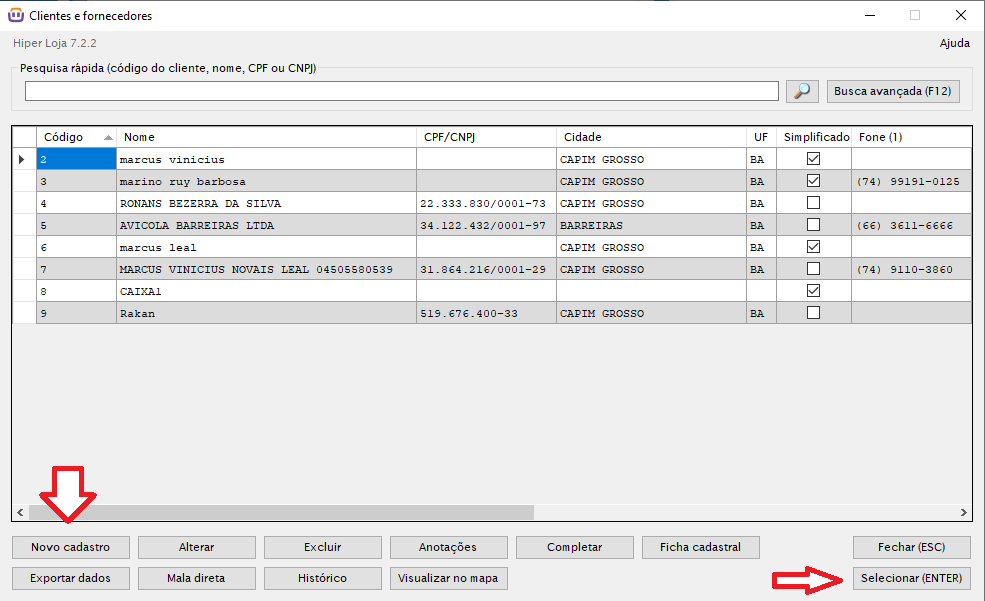Open Anotações
The image size is (985, 601).
(449, 547)
